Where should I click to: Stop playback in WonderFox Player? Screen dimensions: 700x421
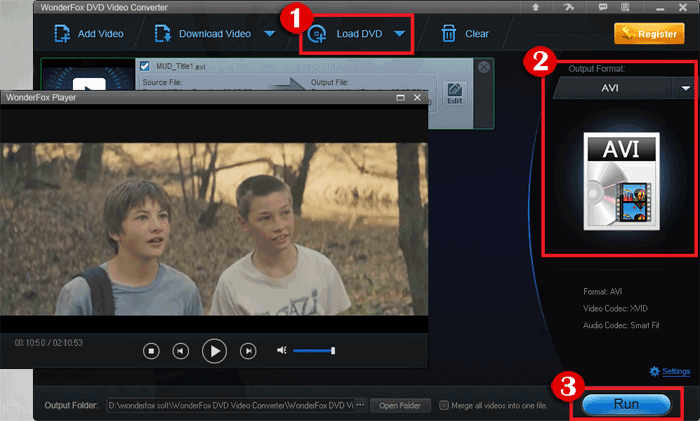pyautogui.click(x=151, y=351)
